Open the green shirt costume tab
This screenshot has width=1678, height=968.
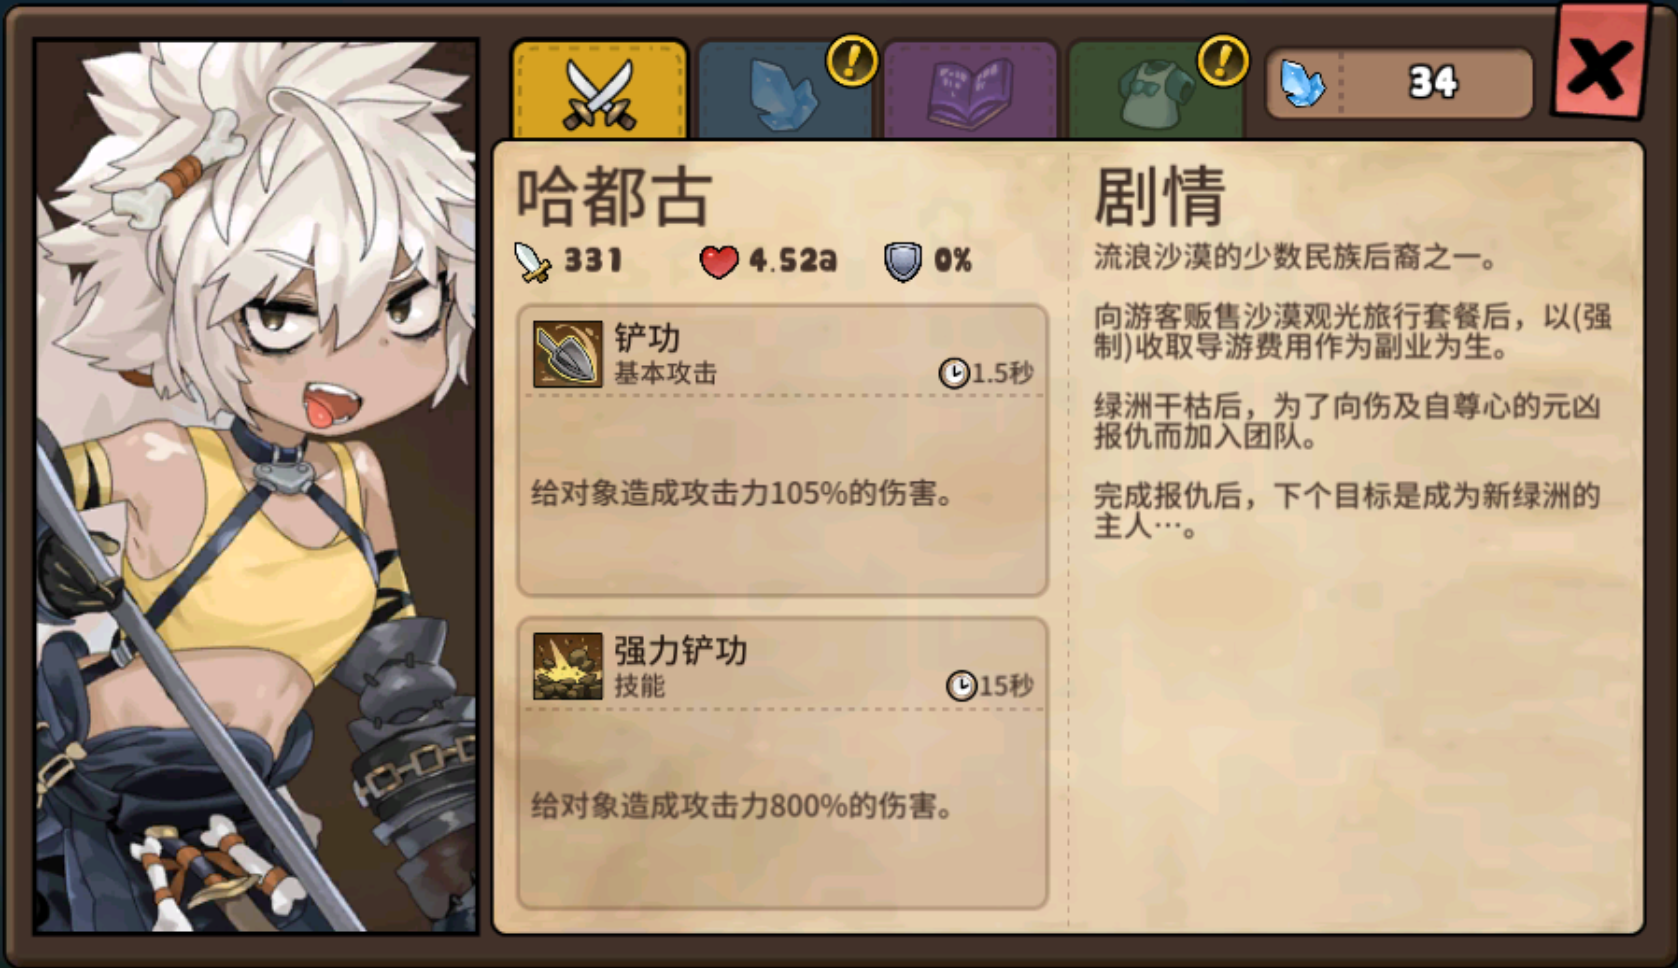point(1155,92)
